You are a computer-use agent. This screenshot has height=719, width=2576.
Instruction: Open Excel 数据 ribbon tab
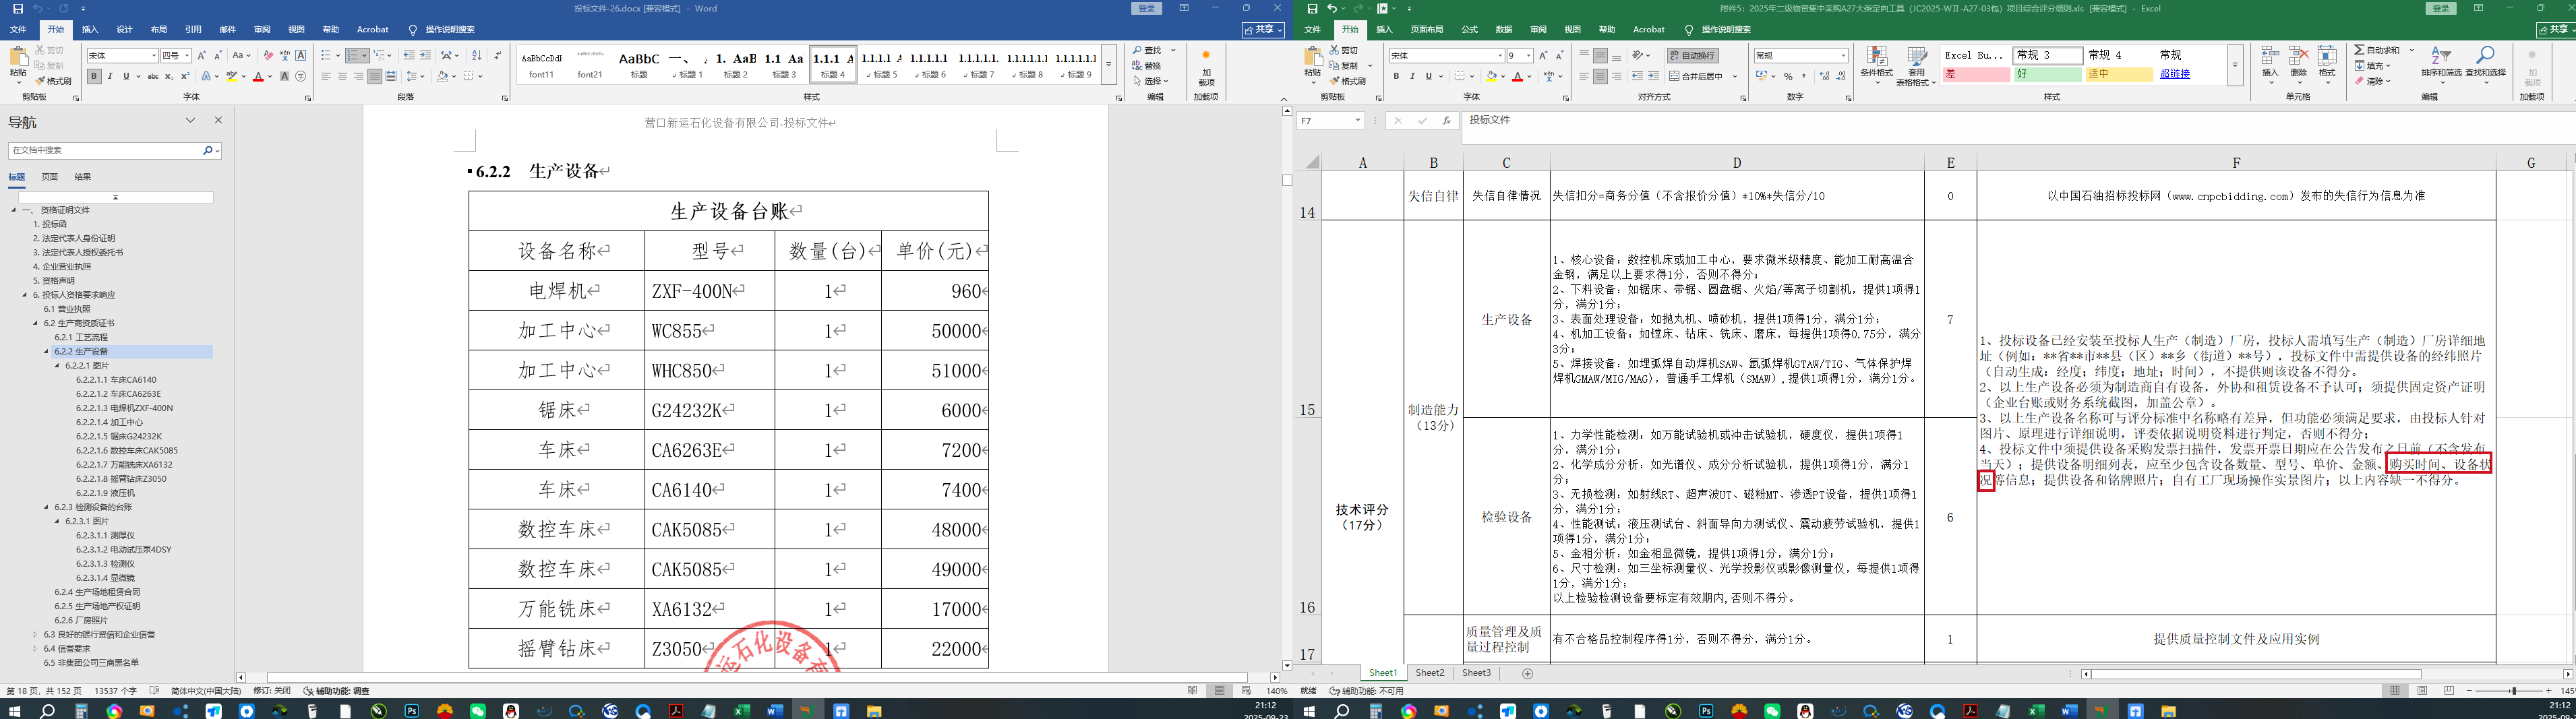[1504, 30]
